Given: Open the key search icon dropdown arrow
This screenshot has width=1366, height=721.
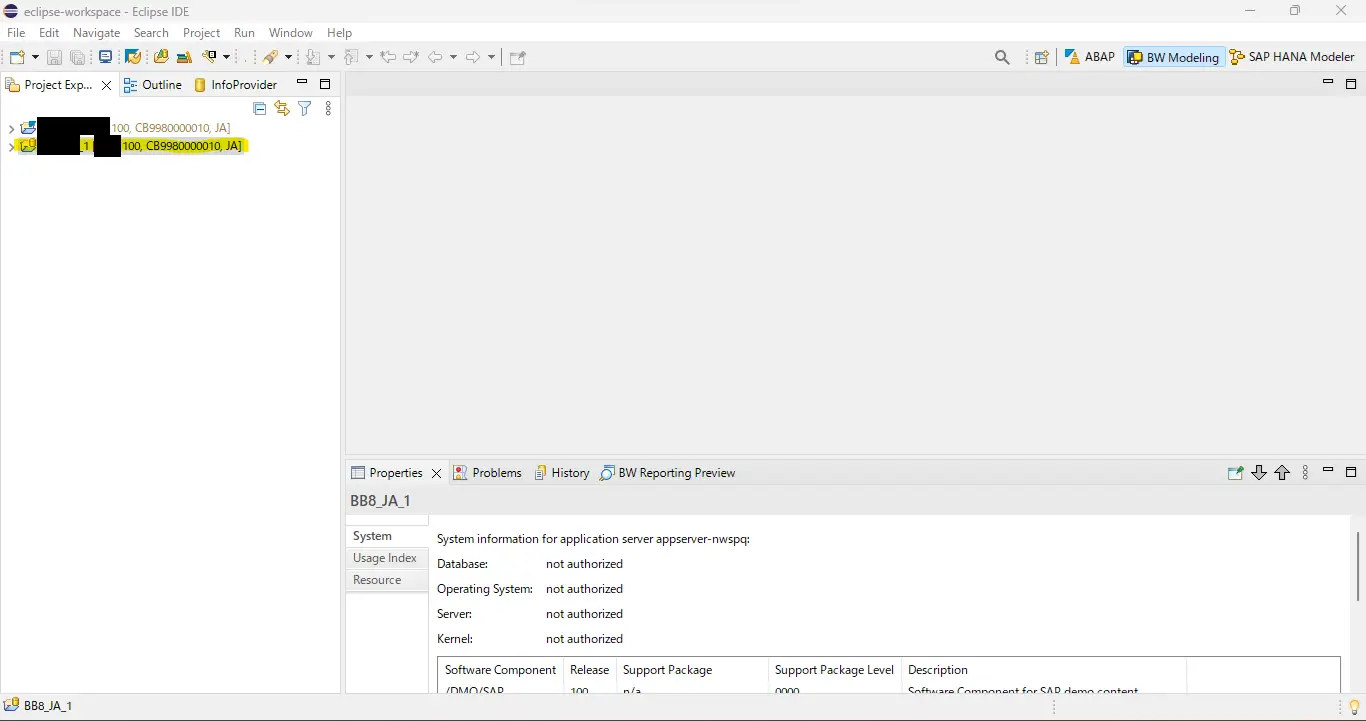Looking at the screenshot, I should (227, 57).
